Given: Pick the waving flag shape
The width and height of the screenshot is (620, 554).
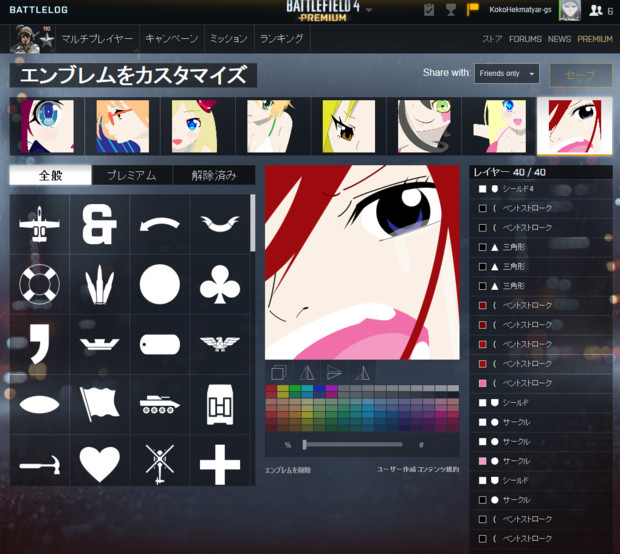Looking at the screenshot, I should [x=99, y=404].
